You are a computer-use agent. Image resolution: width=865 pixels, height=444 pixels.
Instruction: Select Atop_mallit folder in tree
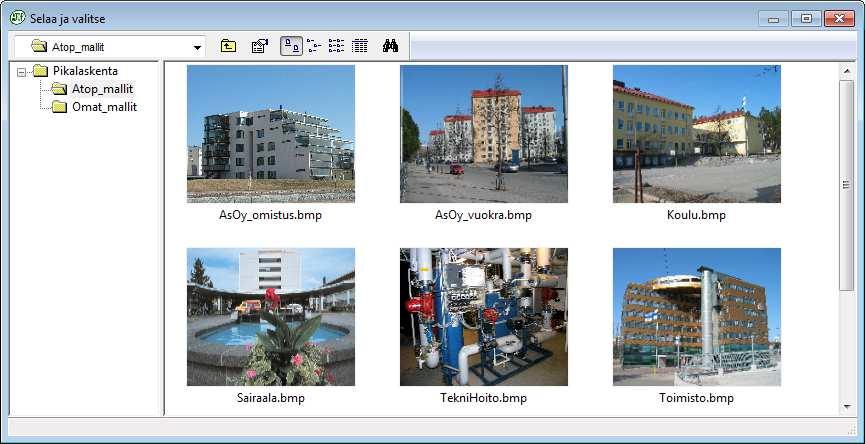point(103,89)
